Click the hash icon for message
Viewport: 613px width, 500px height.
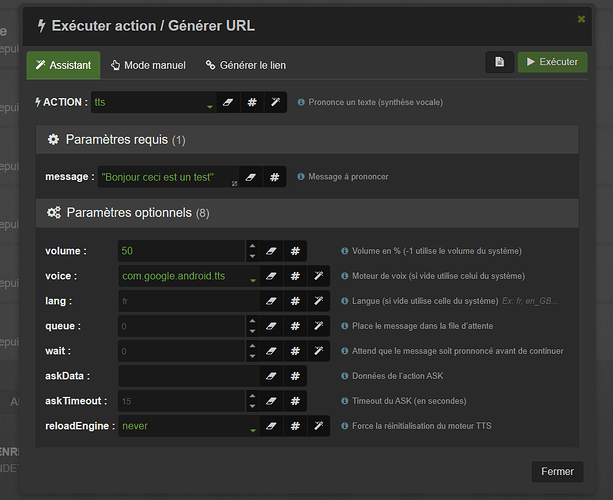click(274, 177)
